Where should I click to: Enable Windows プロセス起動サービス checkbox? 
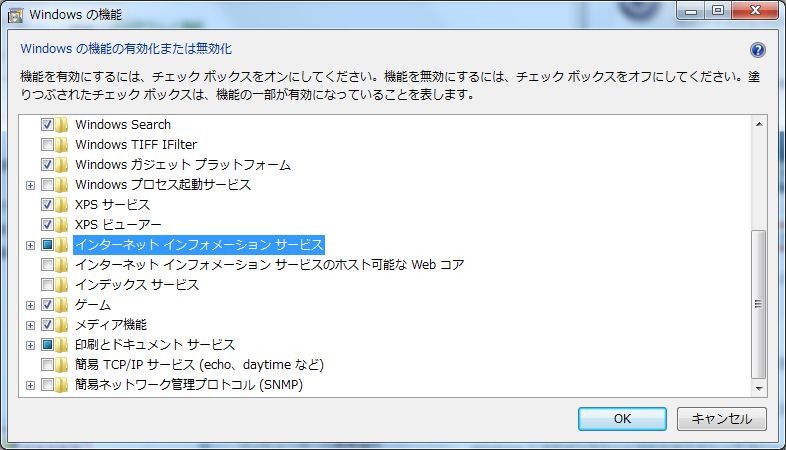[47, 184]
